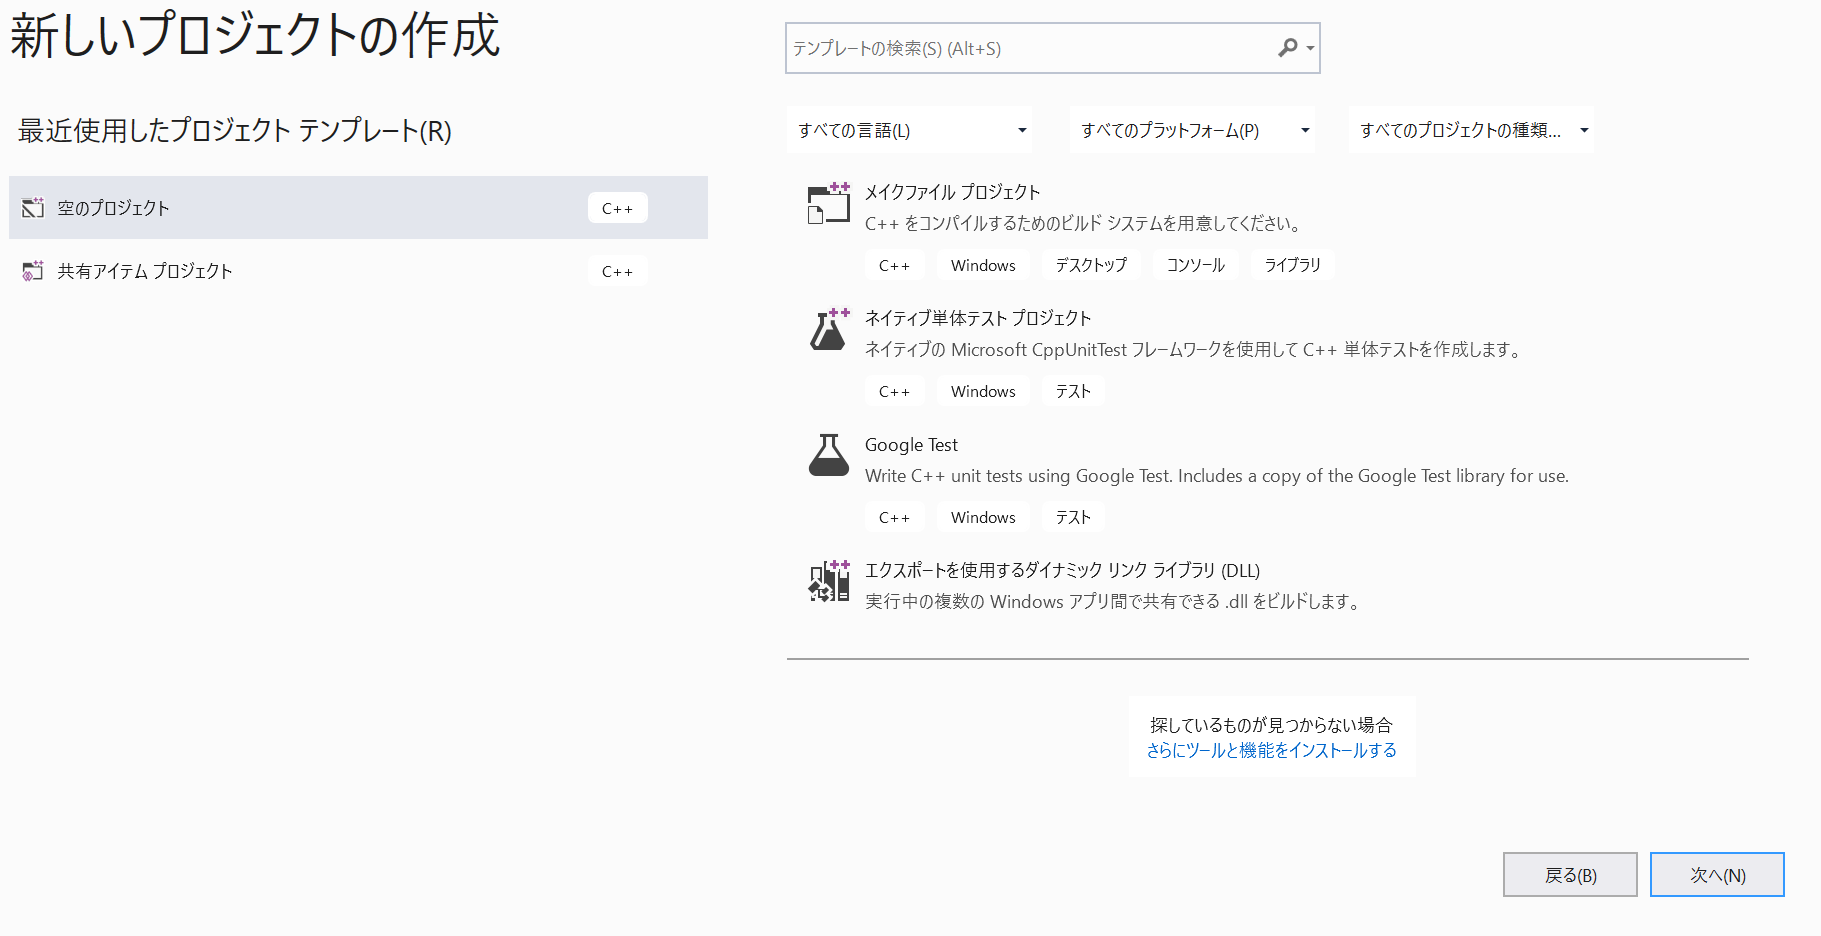Click the Google Test flask icon
Viewport: 1821px width, 936px height.
(829, 455)
